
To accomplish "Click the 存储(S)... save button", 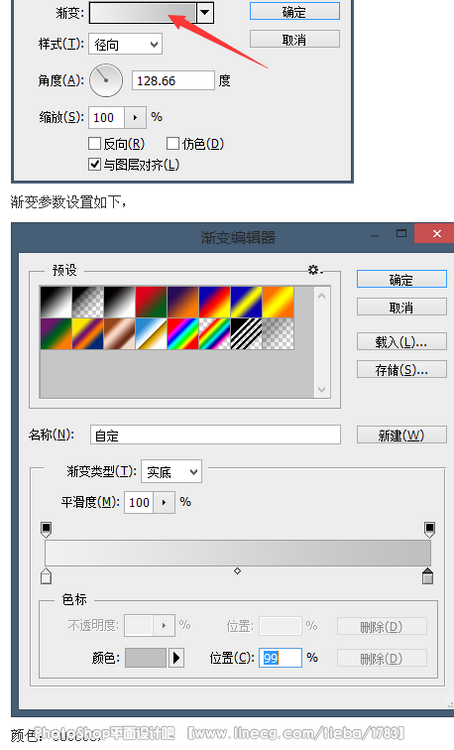I will pos(401,369).
